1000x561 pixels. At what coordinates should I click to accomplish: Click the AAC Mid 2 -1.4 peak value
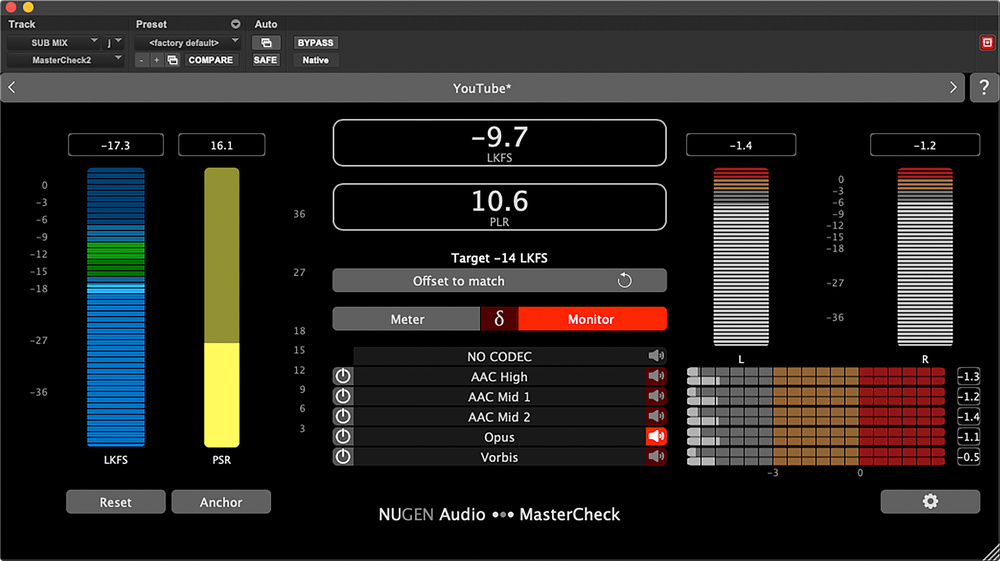[968, 416]
